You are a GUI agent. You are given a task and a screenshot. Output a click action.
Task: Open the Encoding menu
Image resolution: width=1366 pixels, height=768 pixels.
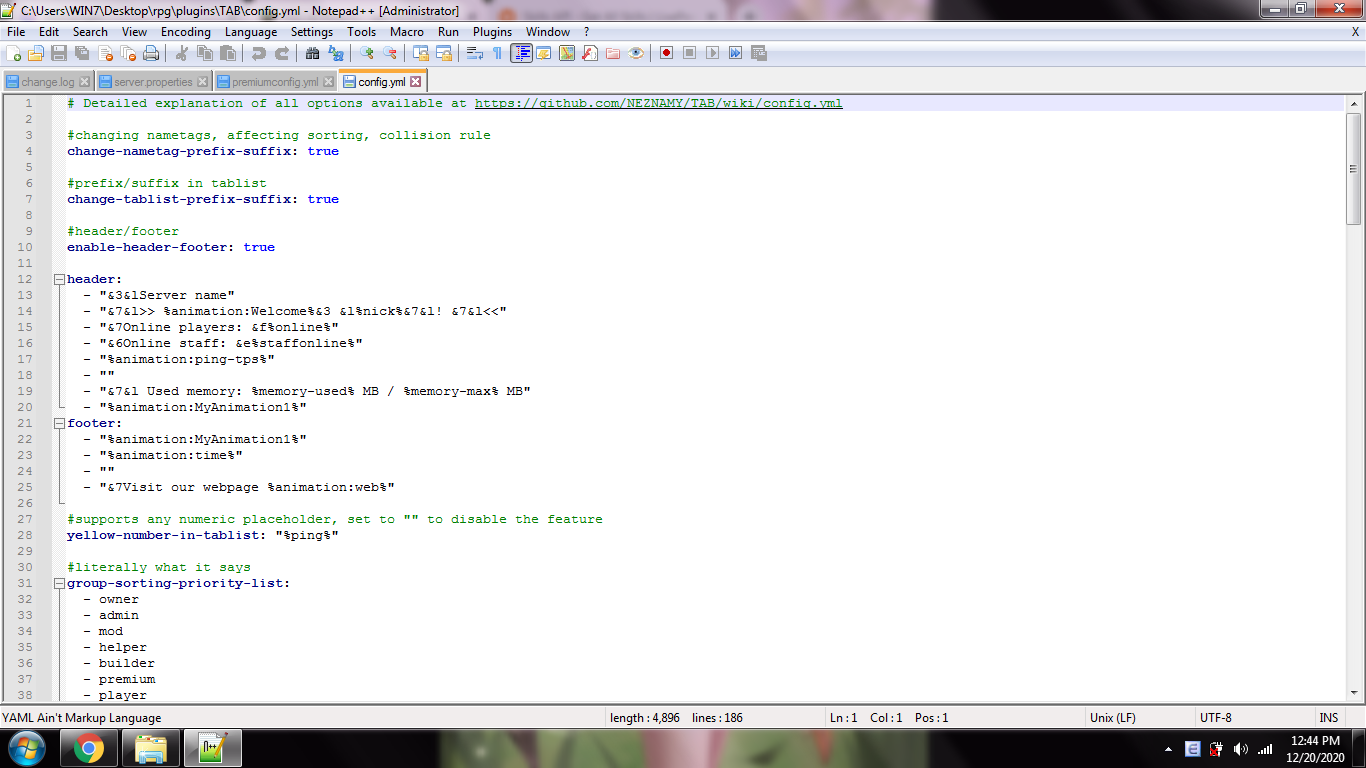[185, 32]
